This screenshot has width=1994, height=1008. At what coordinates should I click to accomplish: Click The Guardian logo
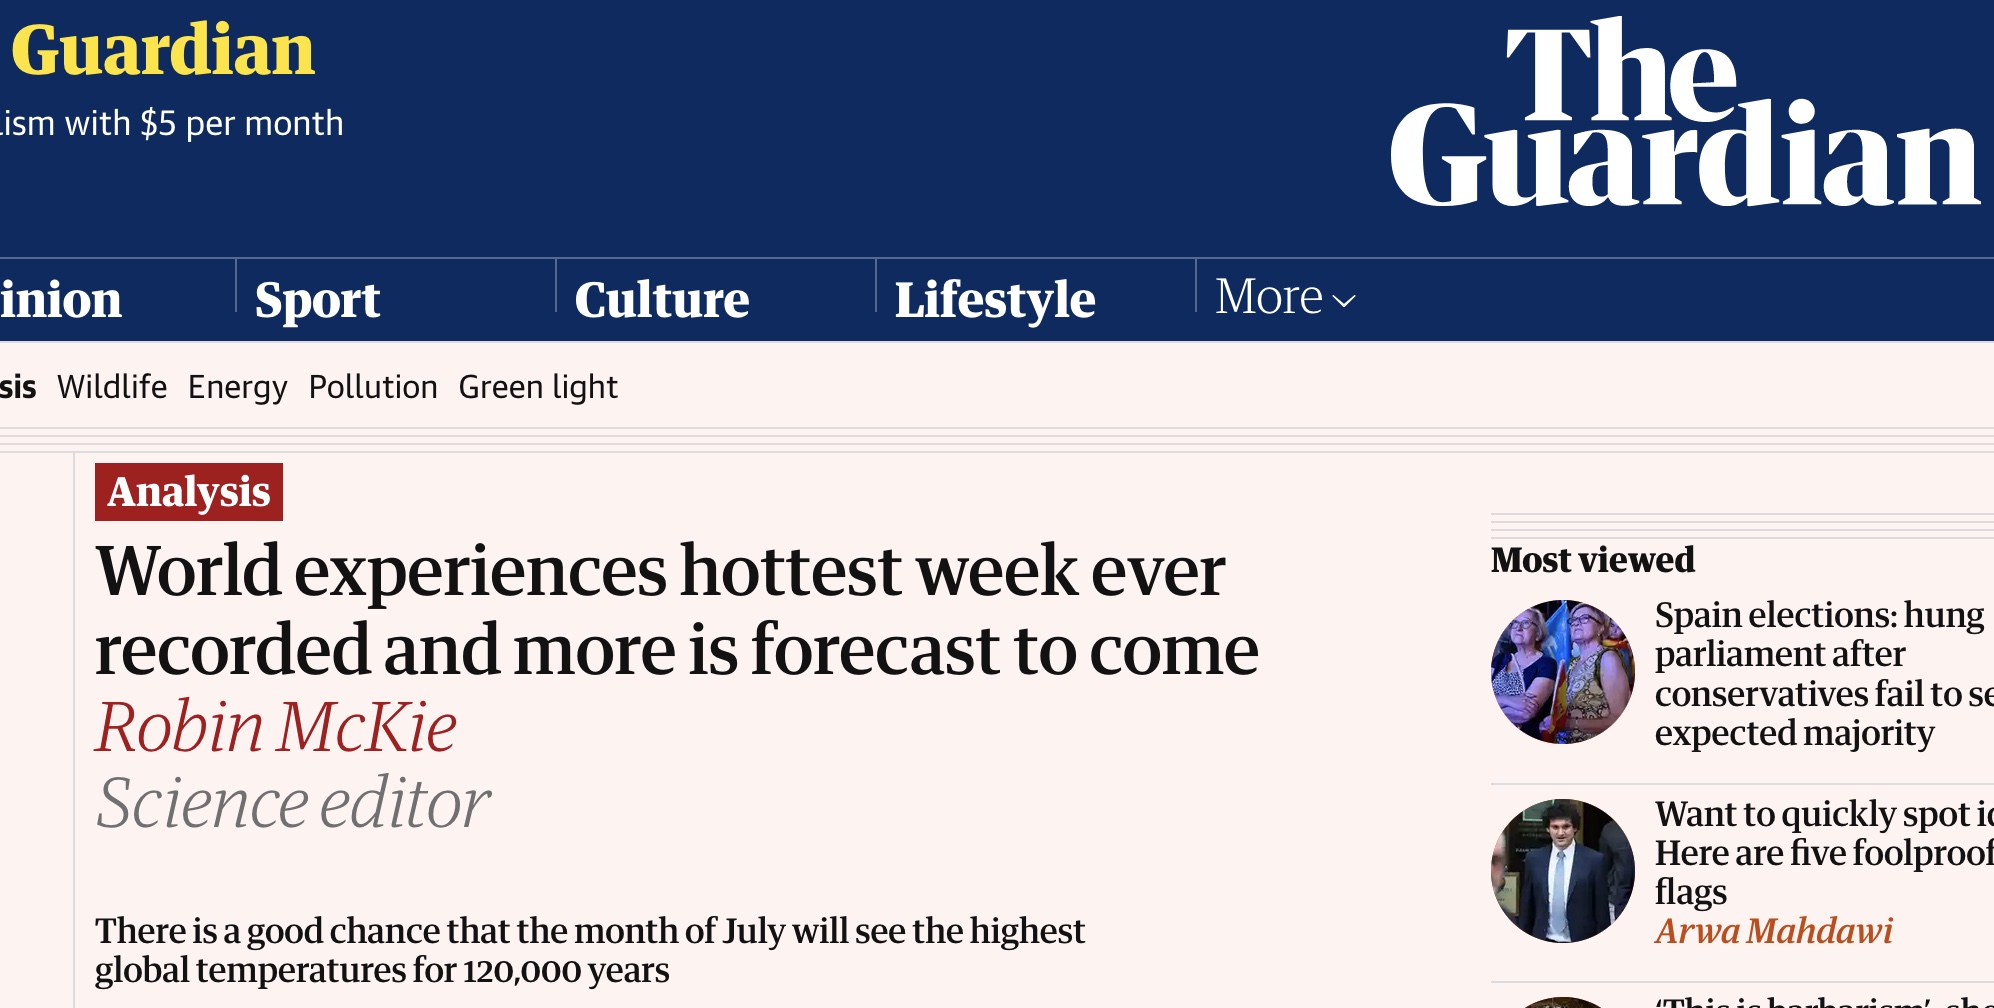click(1685, 115)
